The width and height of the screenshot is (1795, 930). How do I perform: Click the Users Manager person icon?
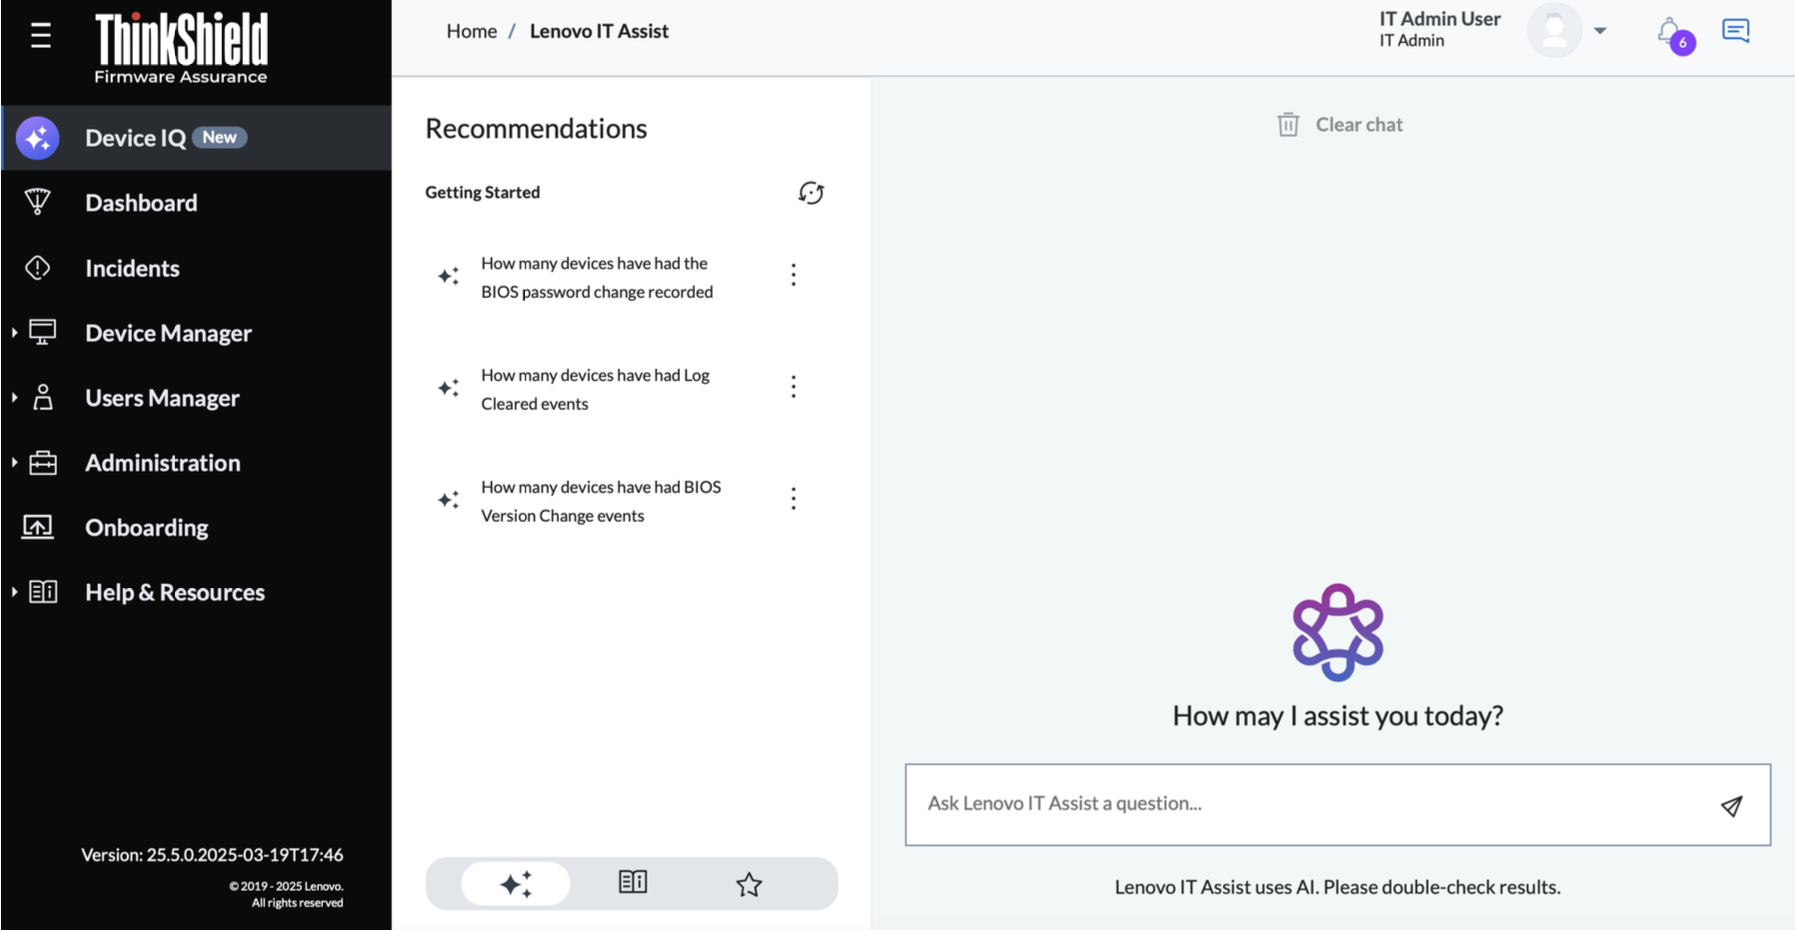[x=42, y=397]
